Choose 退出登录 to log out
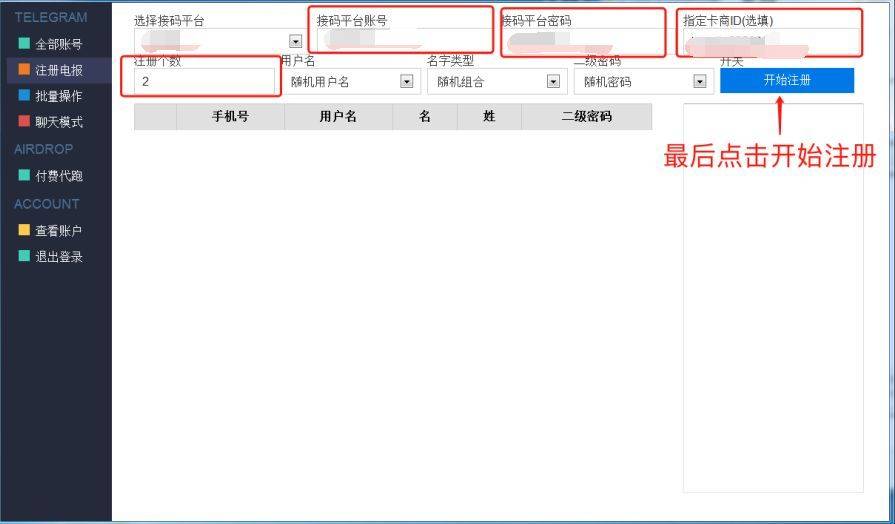 point(59,256)
